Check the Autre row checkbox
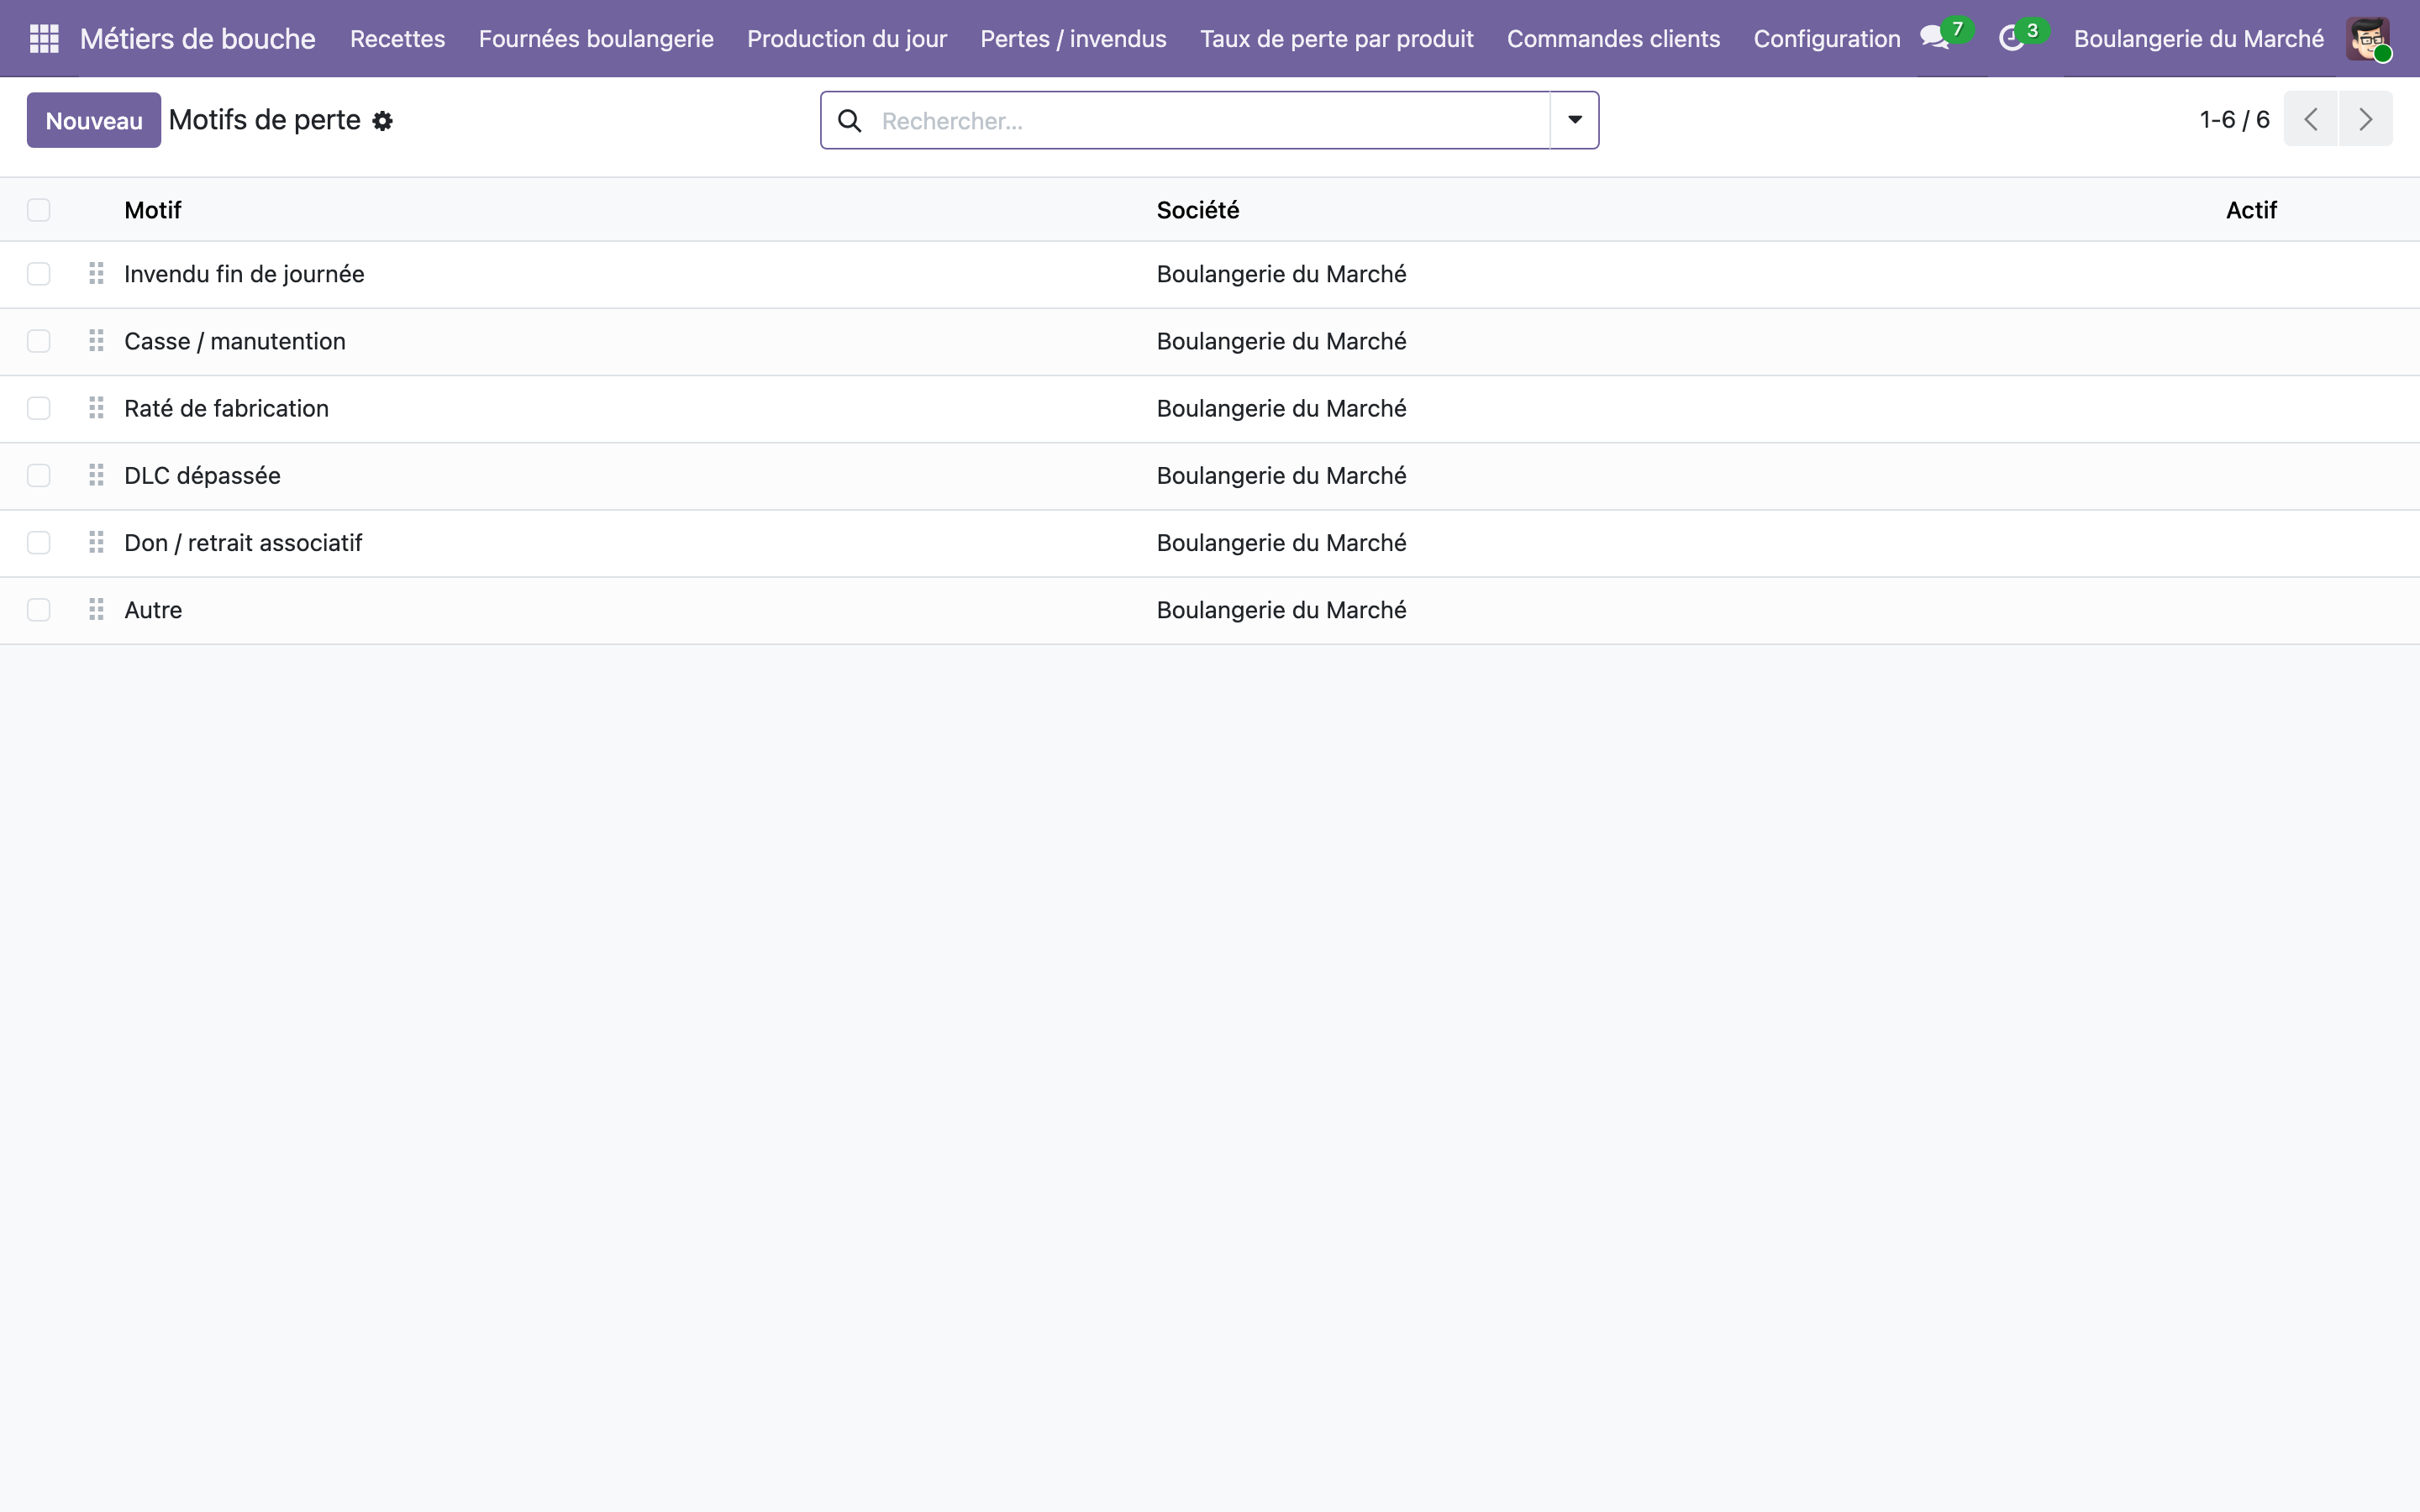This screenshot has height=1512, width=2420. point(39,610)
